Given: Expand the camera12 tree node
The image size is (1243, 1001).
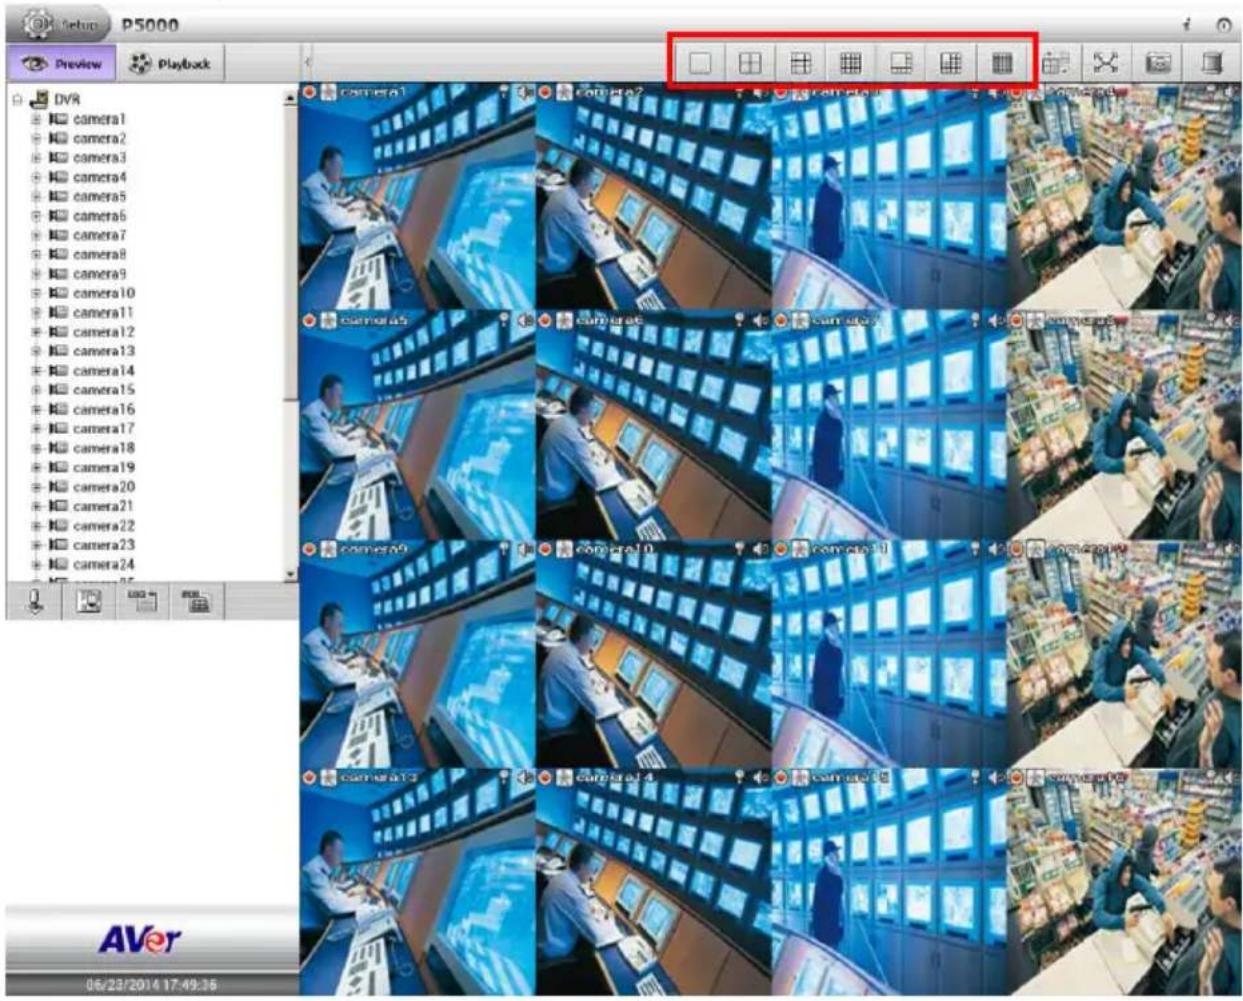Looking at the screenshot, I should [x=36, y=332].
